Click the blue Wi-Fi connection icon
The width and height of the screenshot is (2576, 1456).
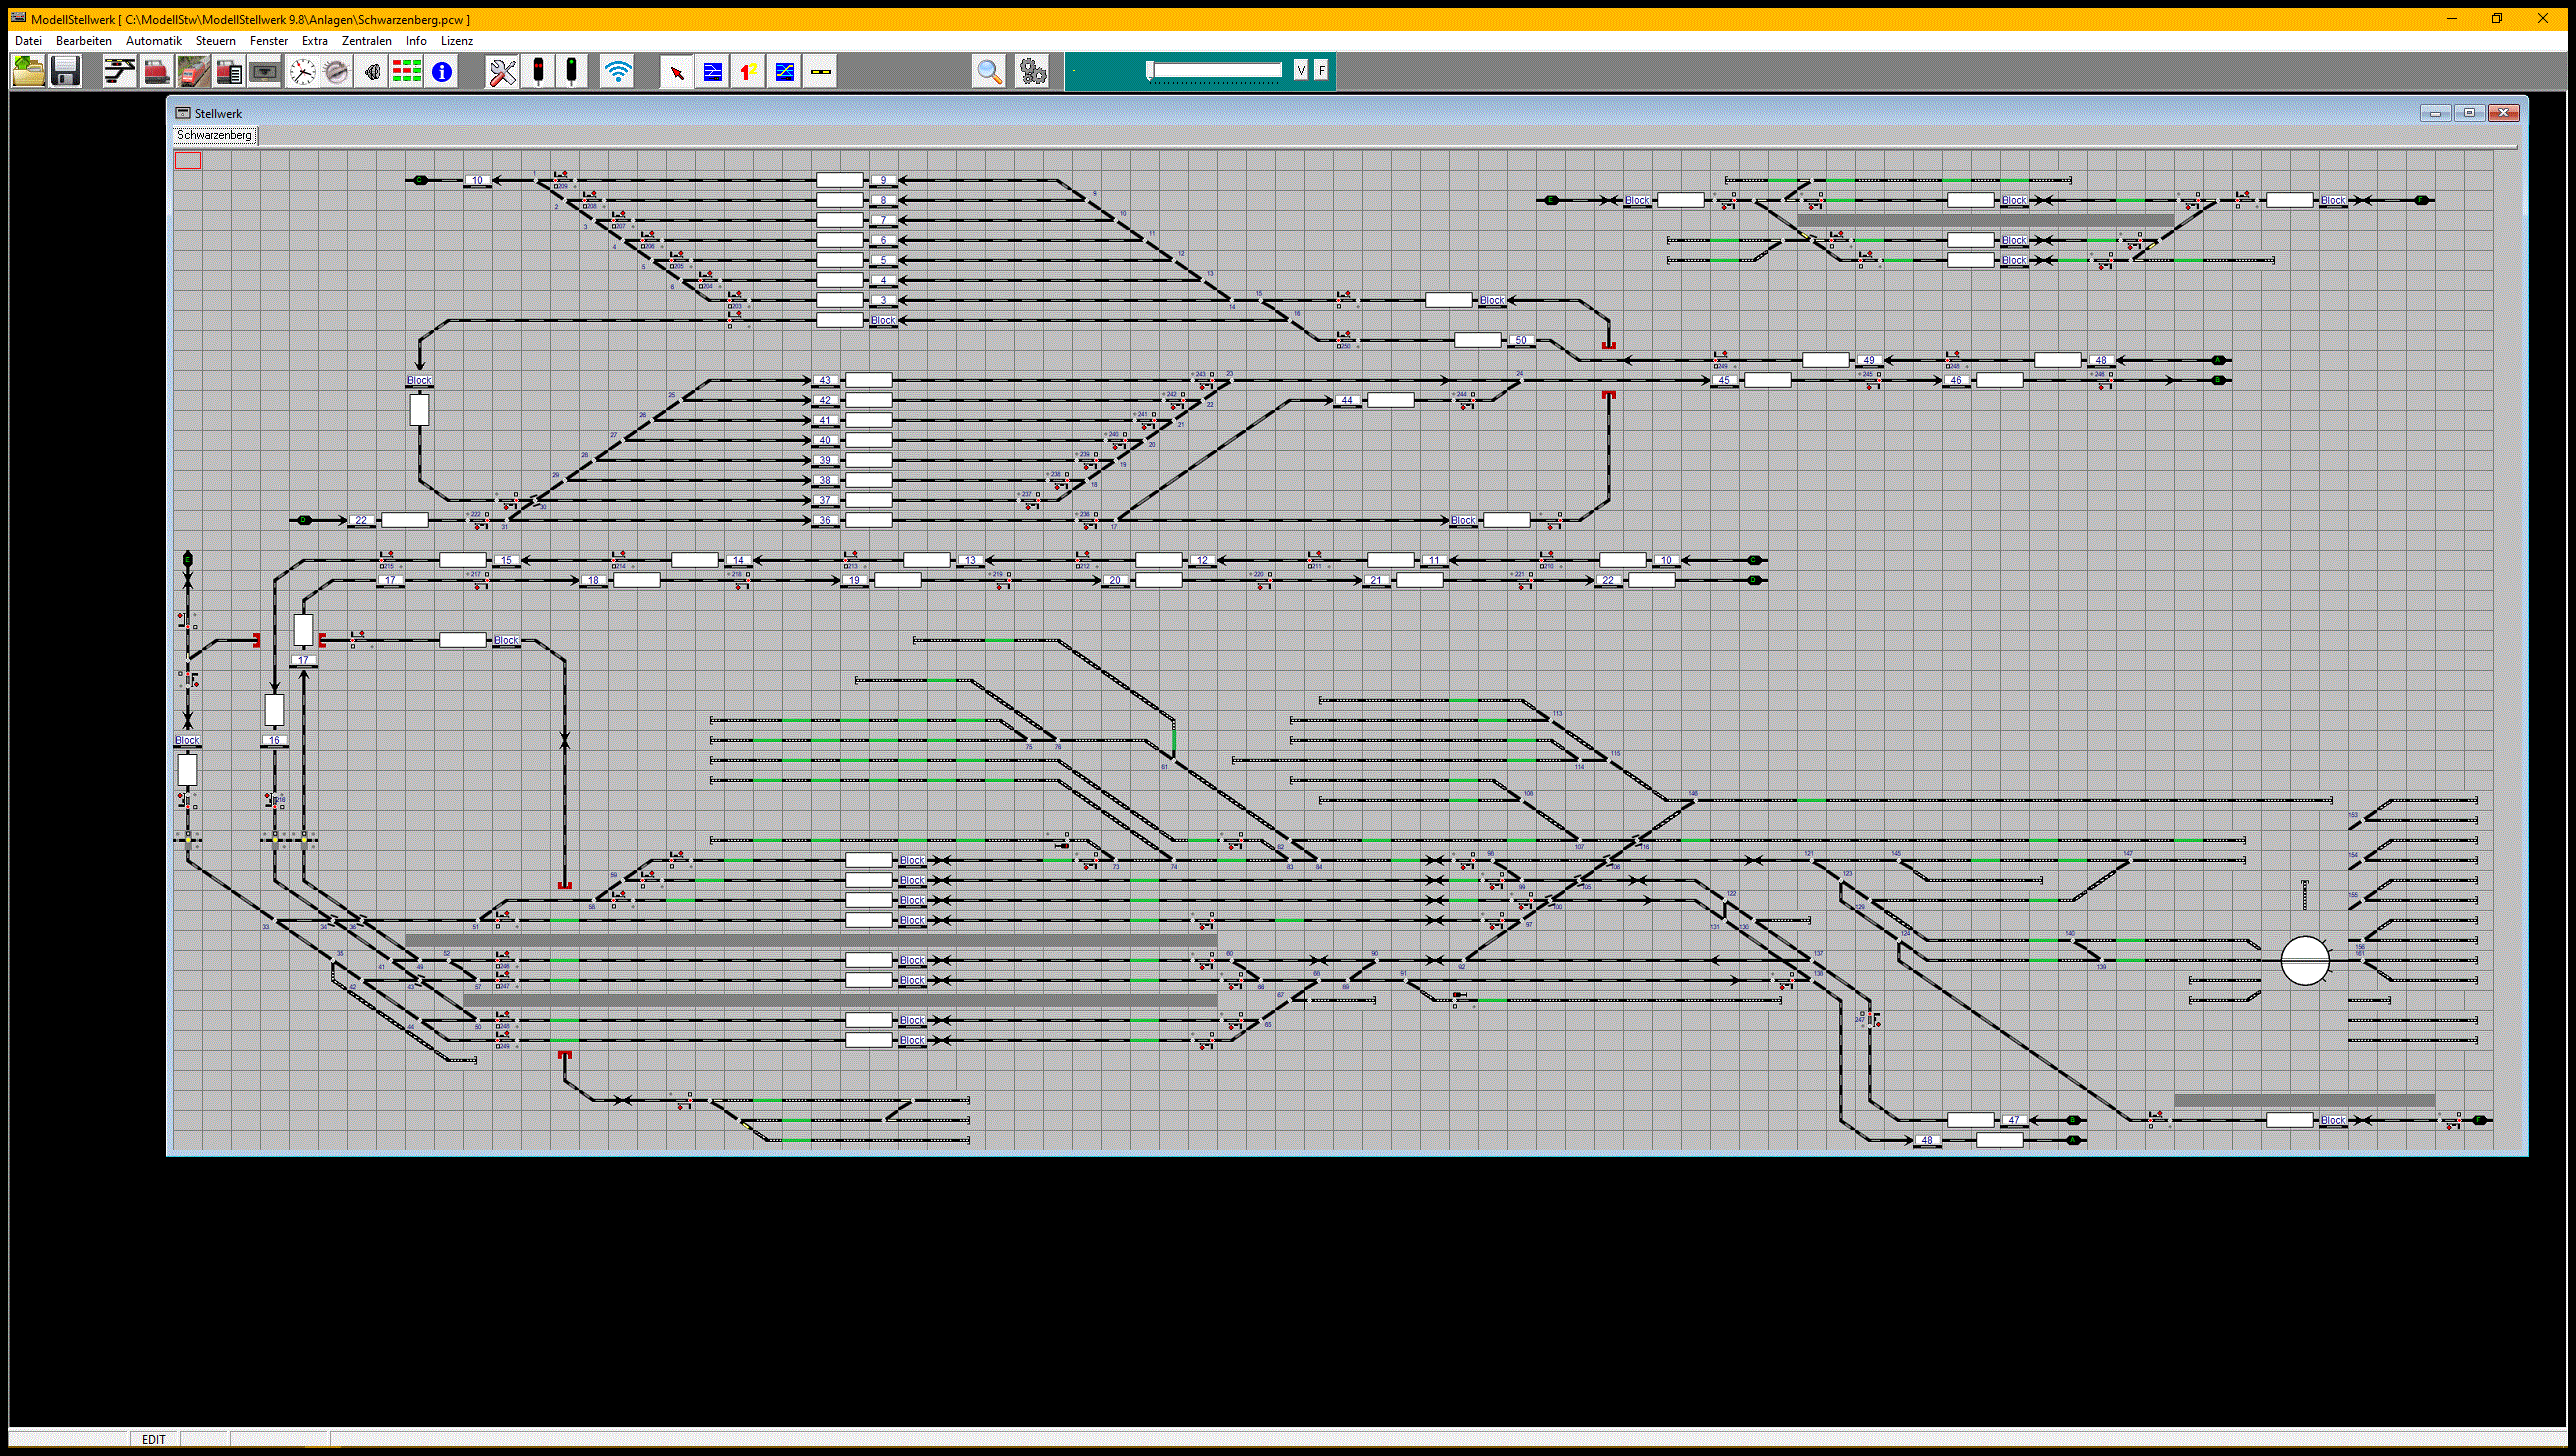click(x=618, y=71)
